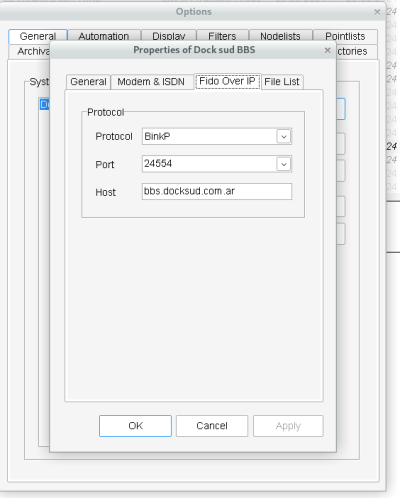Click the 24554 port combo field
This screenshot has width=400, height=498.
pyautogui.click(x=217, y=164)
